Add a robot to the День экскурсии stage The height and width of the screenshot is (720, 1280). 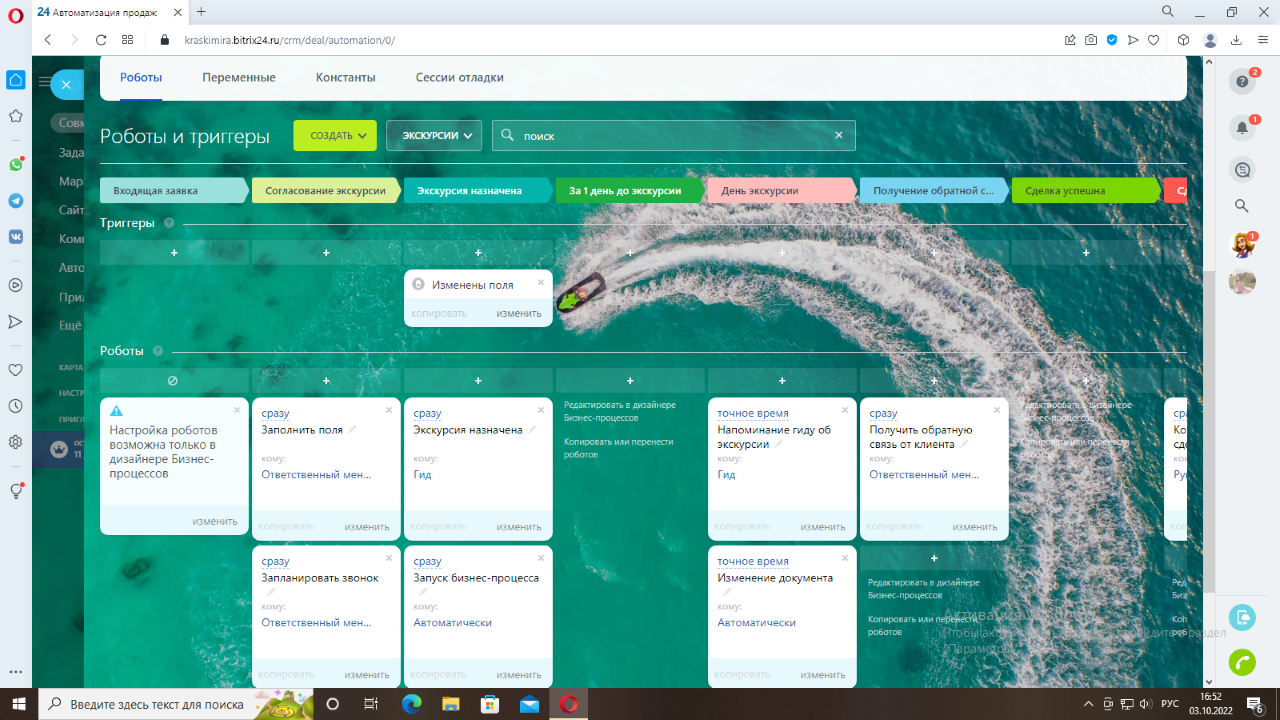[x=782, y=381]
